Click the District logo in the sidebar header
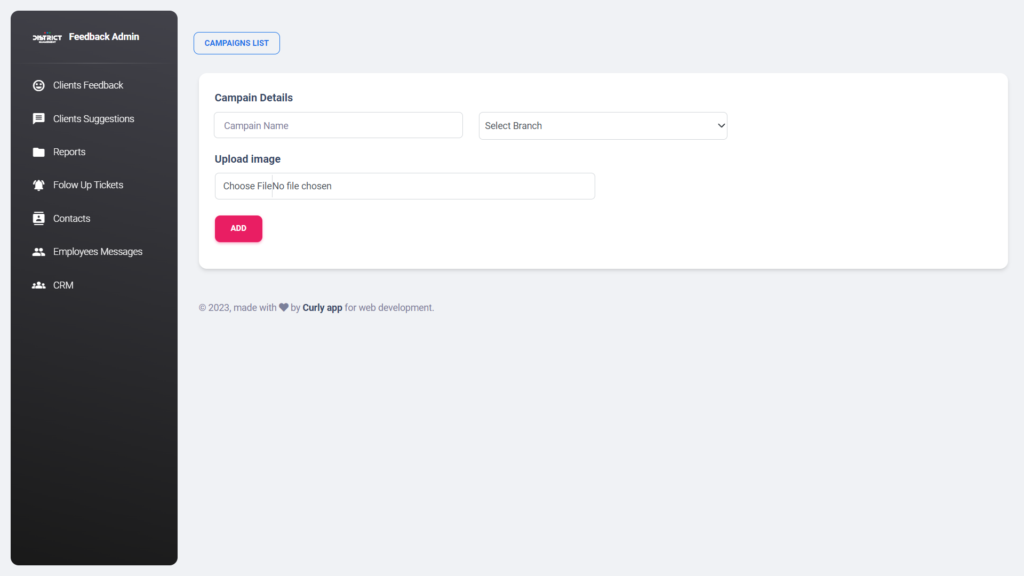 pyautogui.click(x=47, y=38)
